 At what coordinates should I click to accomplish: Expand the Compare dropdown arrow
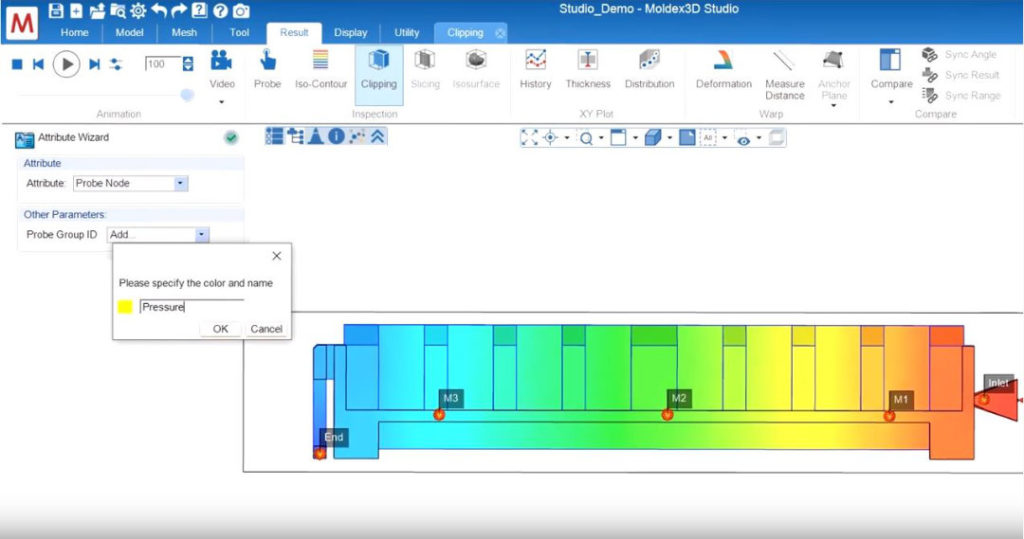coord(891,102)
